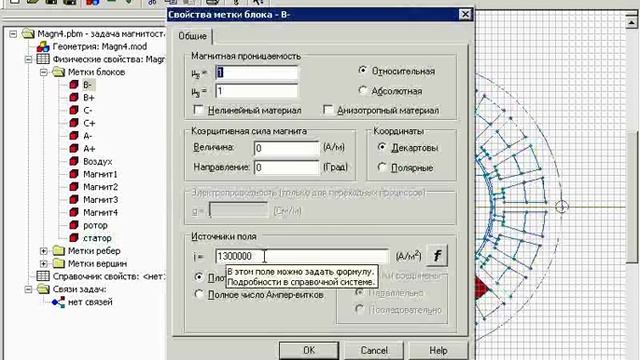Select the Справочник свойств entry
This screenshot has width=640, height=360.
[x=109, y=276]
